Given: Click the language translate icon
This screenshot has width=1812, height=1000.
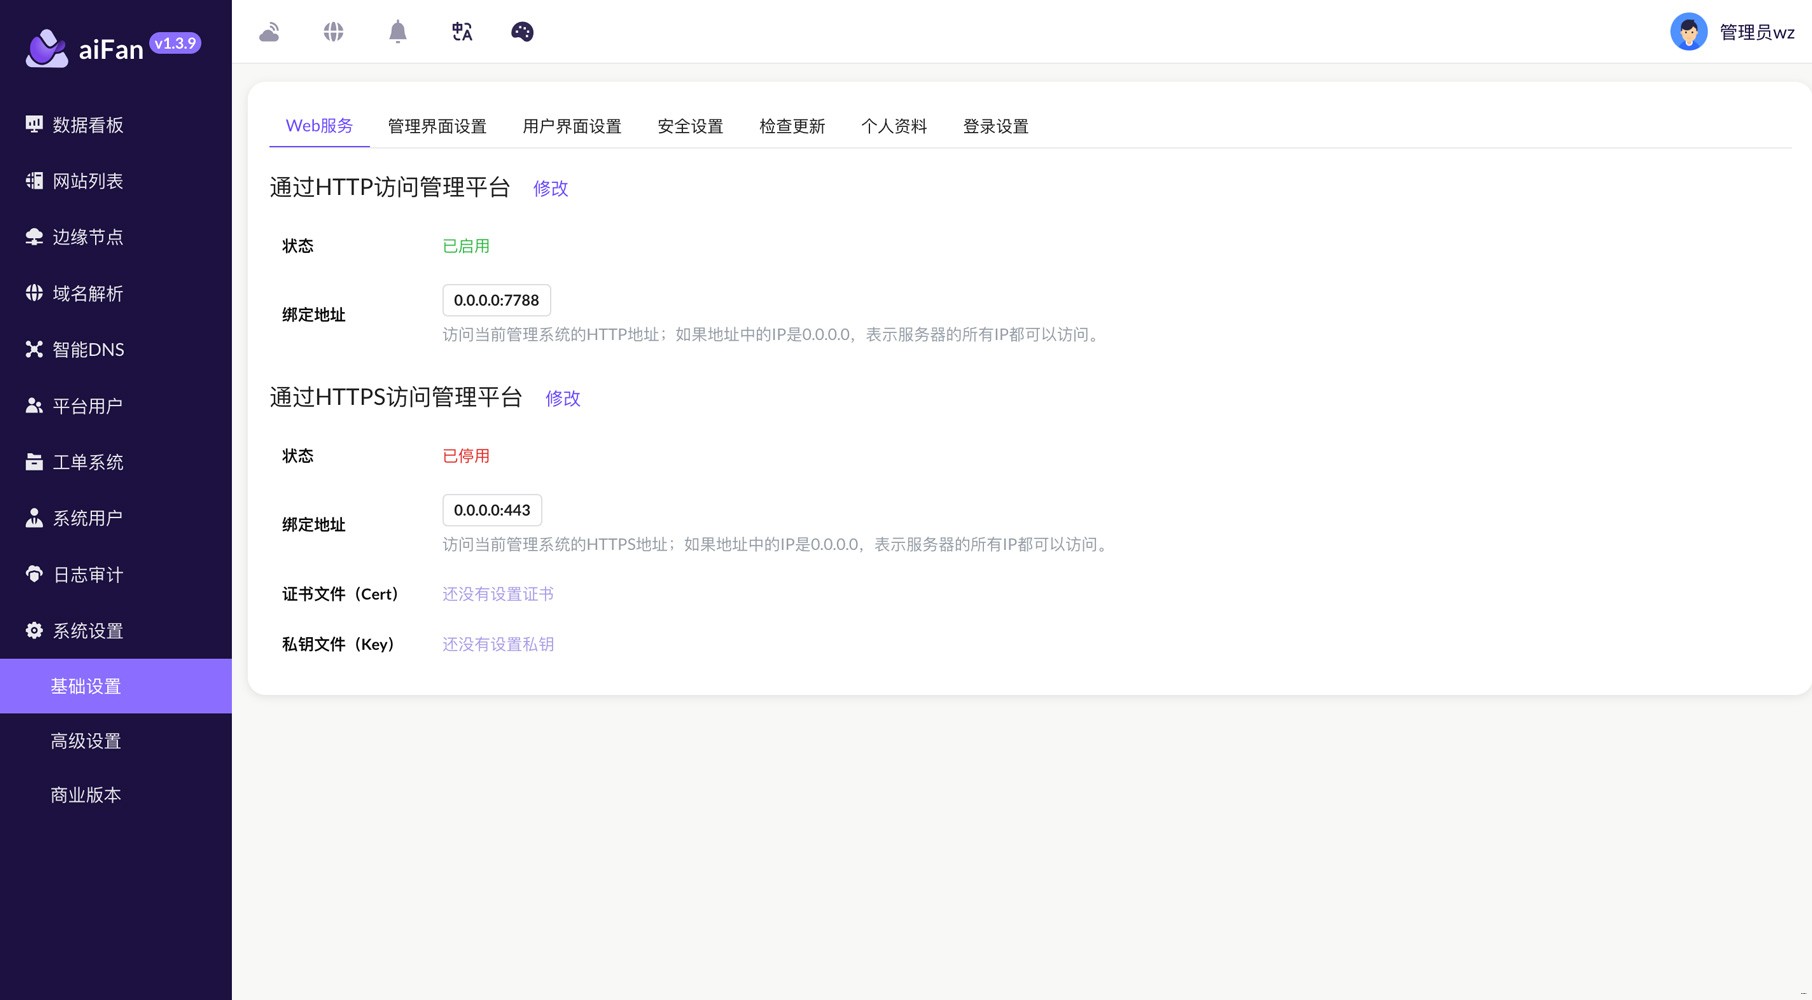Looking at the screenshot, I should 461,32.
